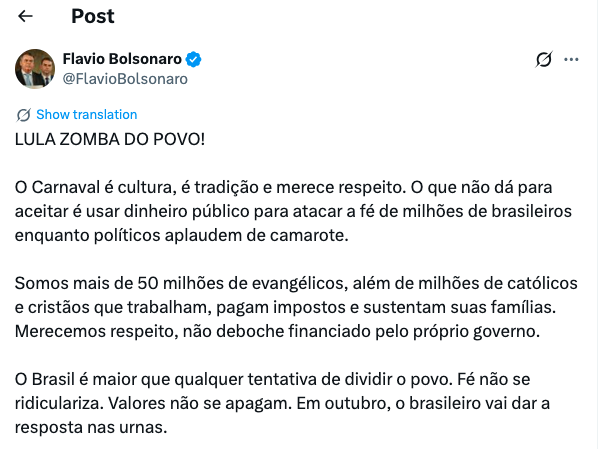Open the Grok icon beside the post
Viewport: 604px width, 449px height.
pos(545,60)
